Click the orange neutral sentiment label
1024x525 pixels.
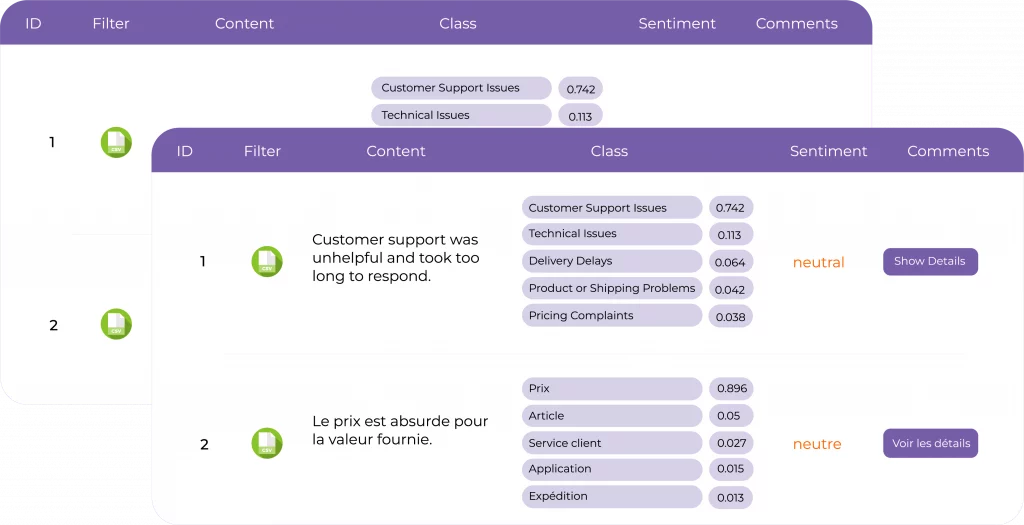818,262
